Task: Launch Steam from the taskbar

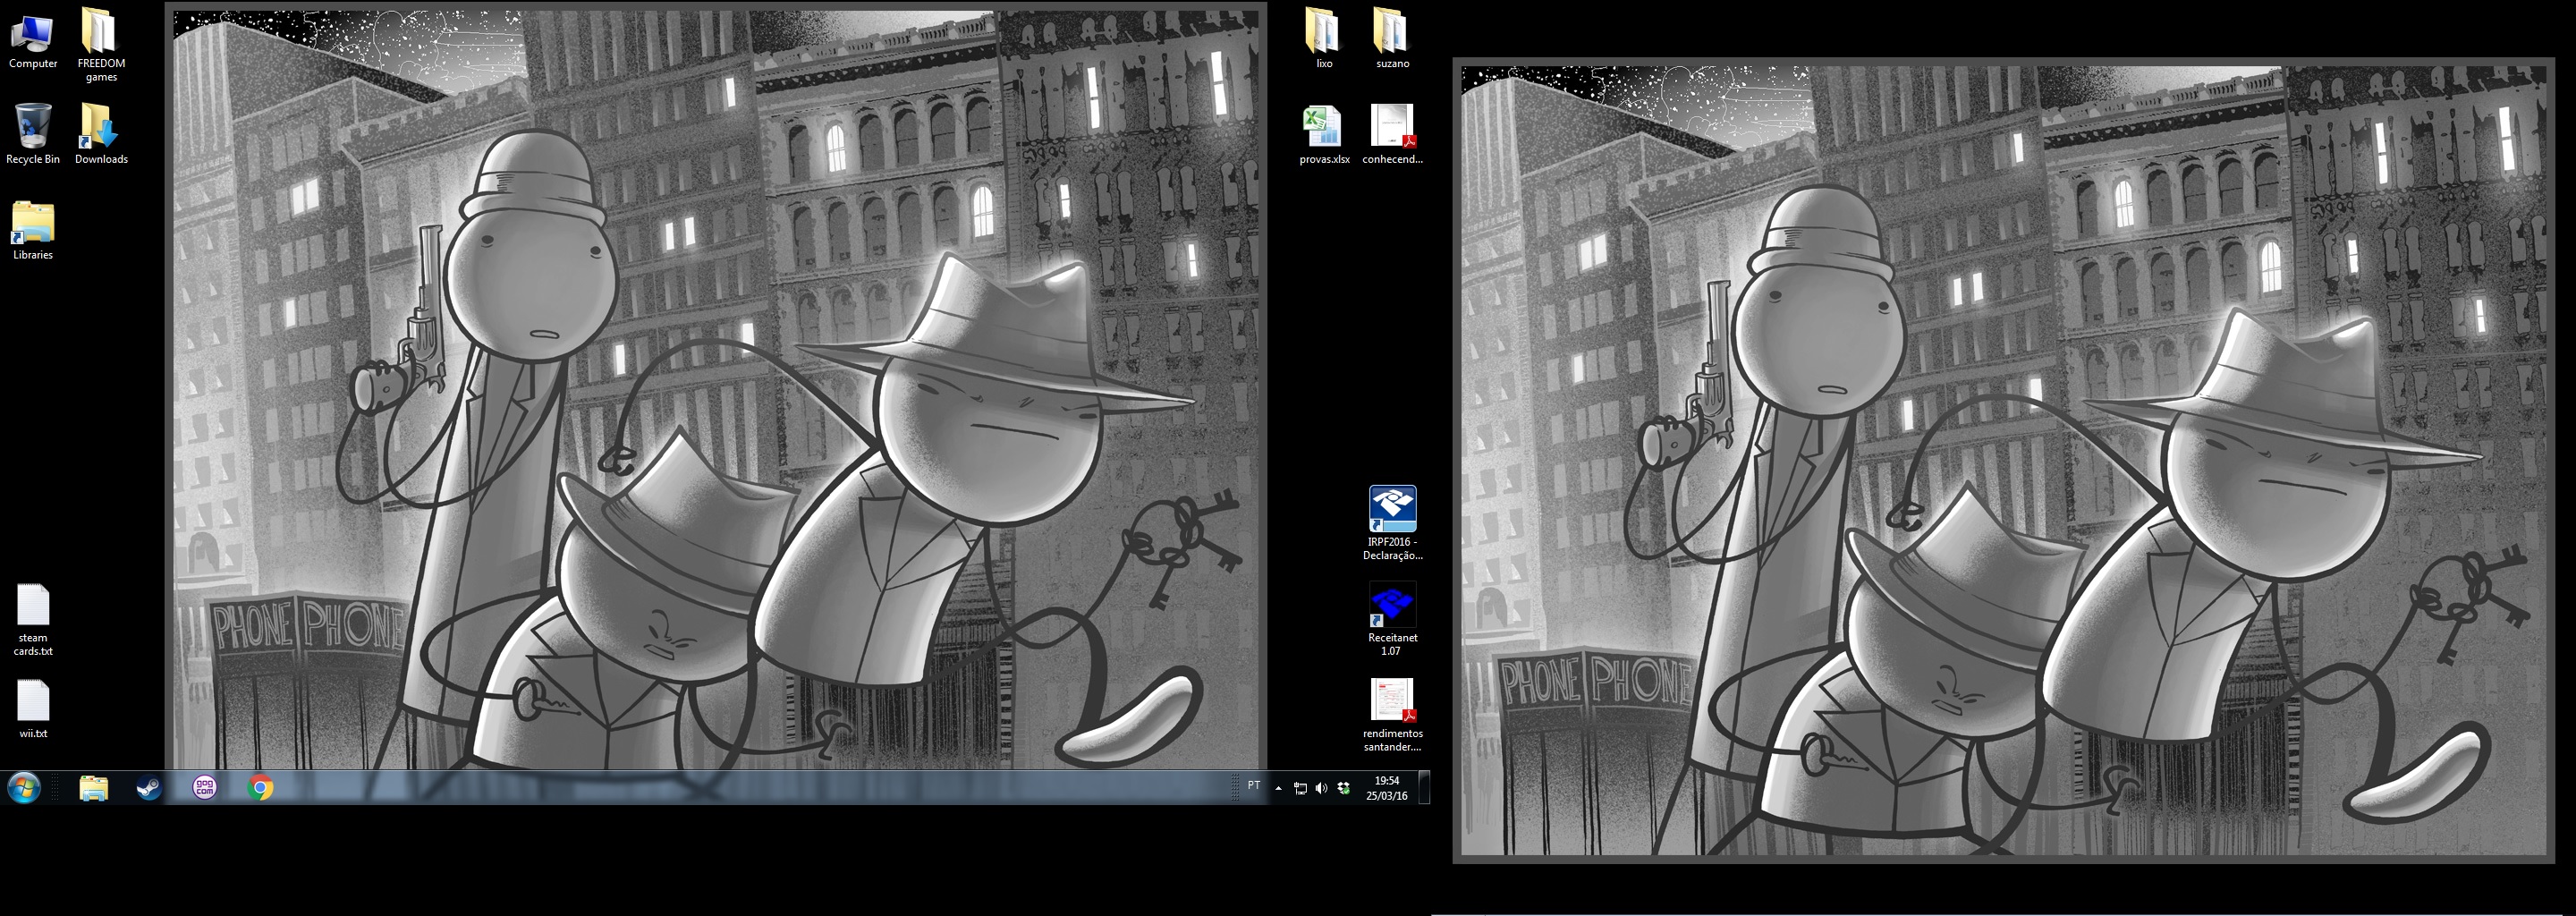Action: pyautogui.click(x=149, y=788)
